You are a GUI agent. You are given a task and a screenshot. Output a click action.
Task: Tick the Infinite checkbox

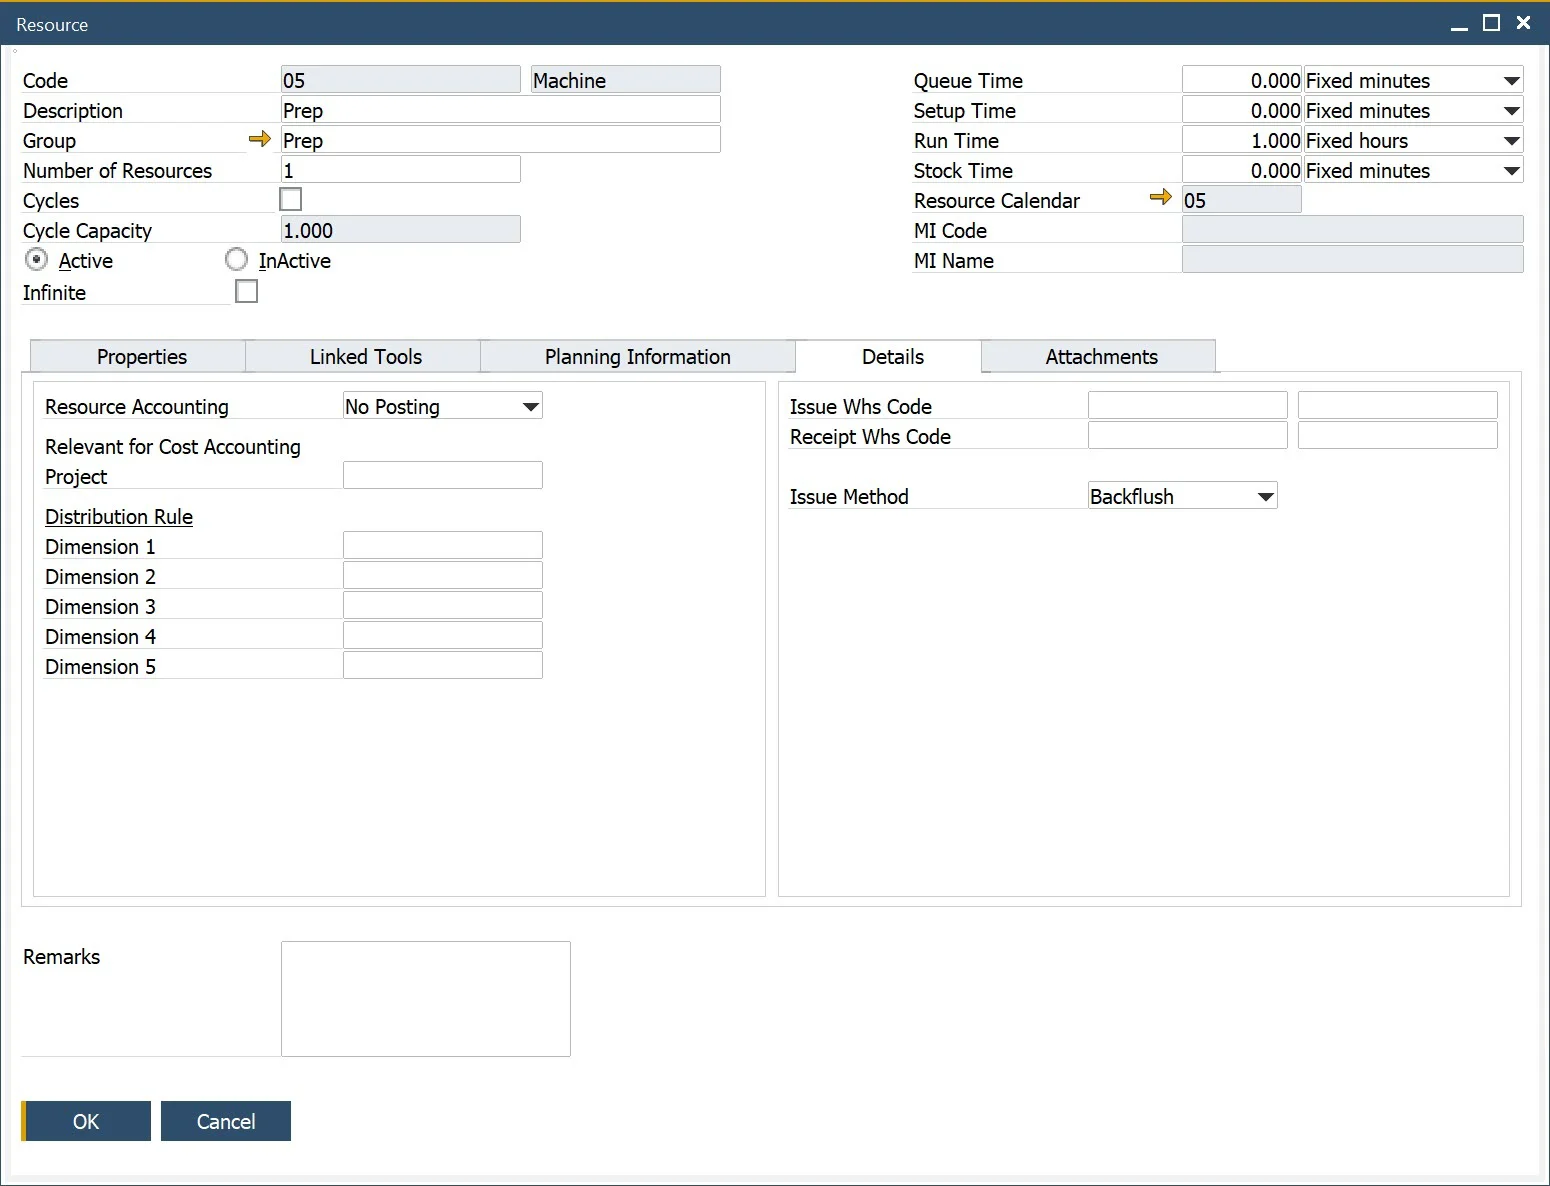pyautogui.click(x=246, y=292)
